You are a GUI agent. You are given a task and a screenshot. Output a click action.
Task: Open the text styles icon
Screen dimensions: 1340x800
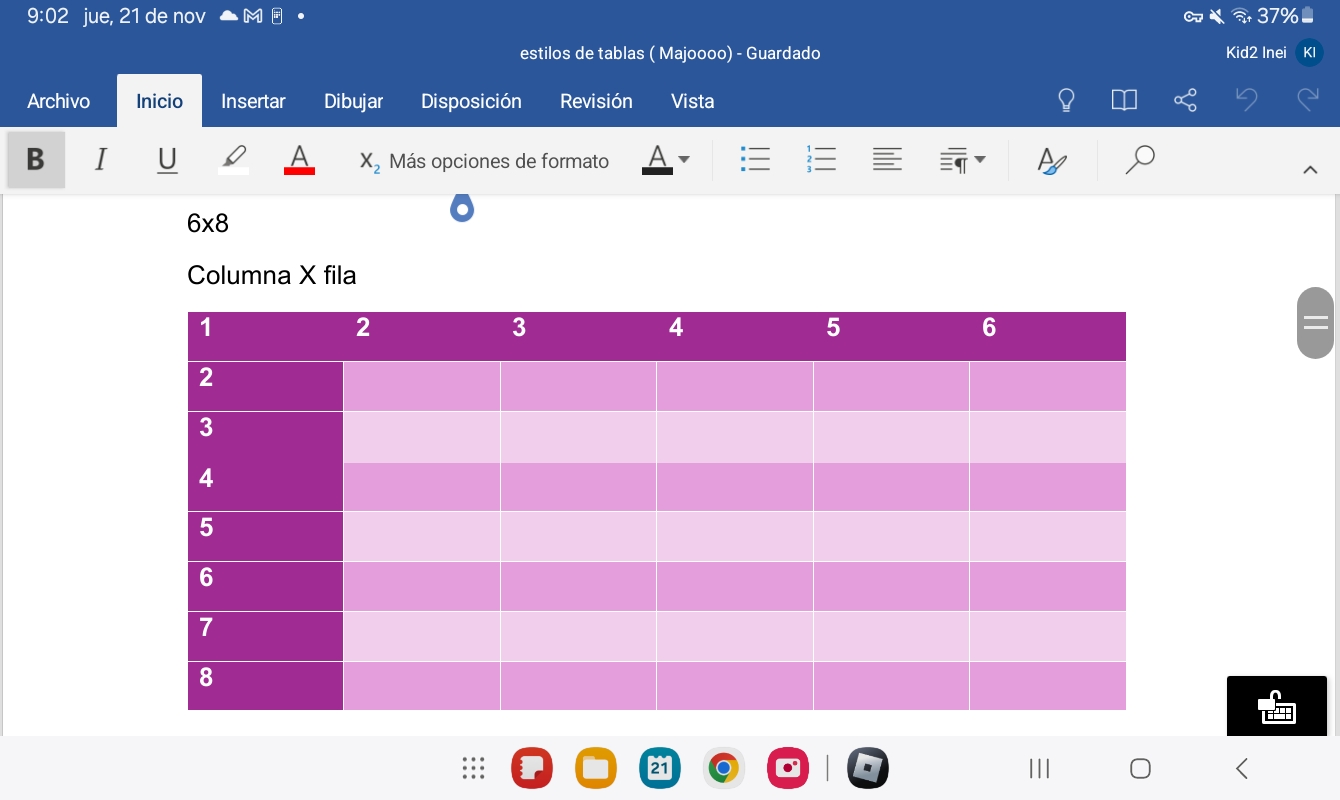click(1052, 160)
